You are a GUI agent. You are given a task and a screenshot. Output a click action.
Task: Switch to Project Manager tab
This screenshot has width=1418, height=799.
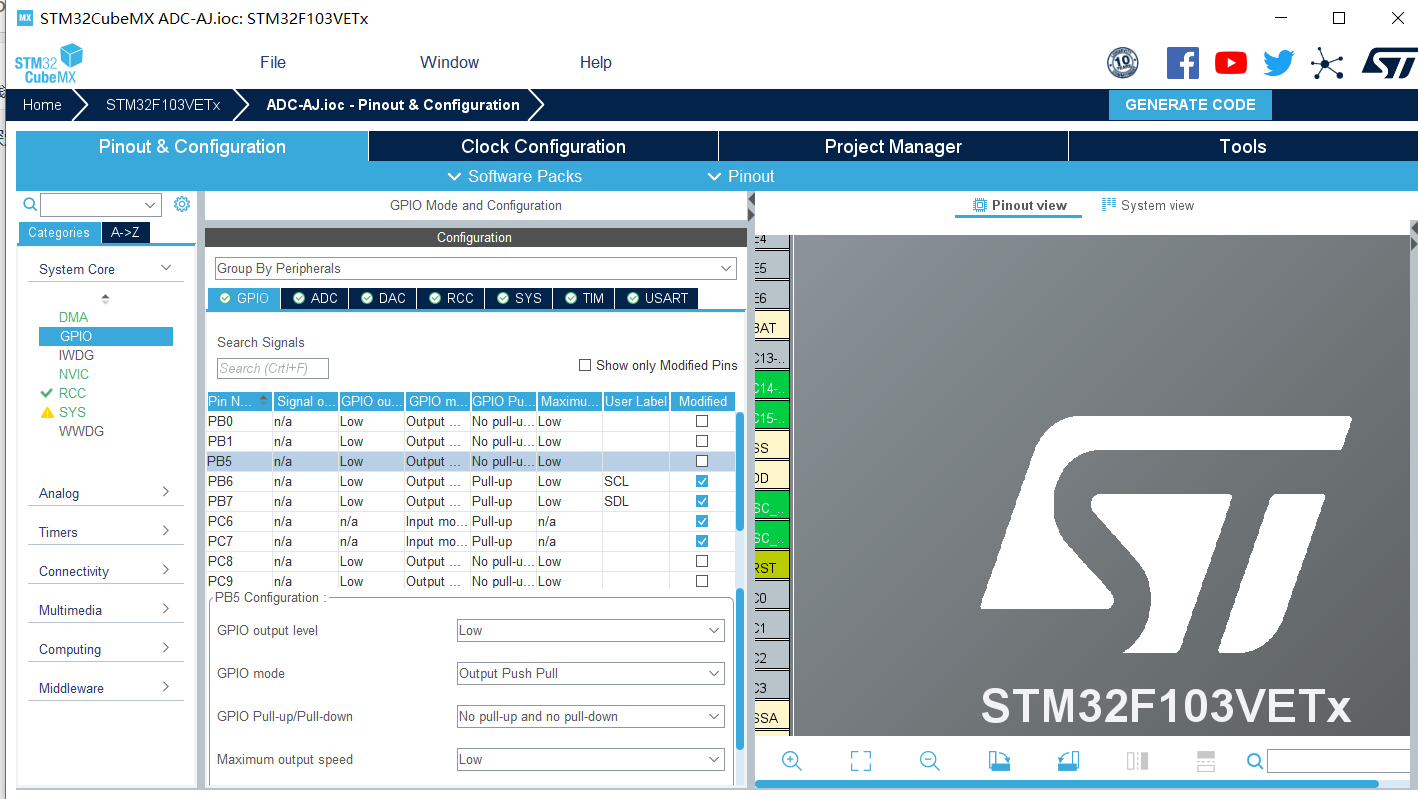point(893,146)
